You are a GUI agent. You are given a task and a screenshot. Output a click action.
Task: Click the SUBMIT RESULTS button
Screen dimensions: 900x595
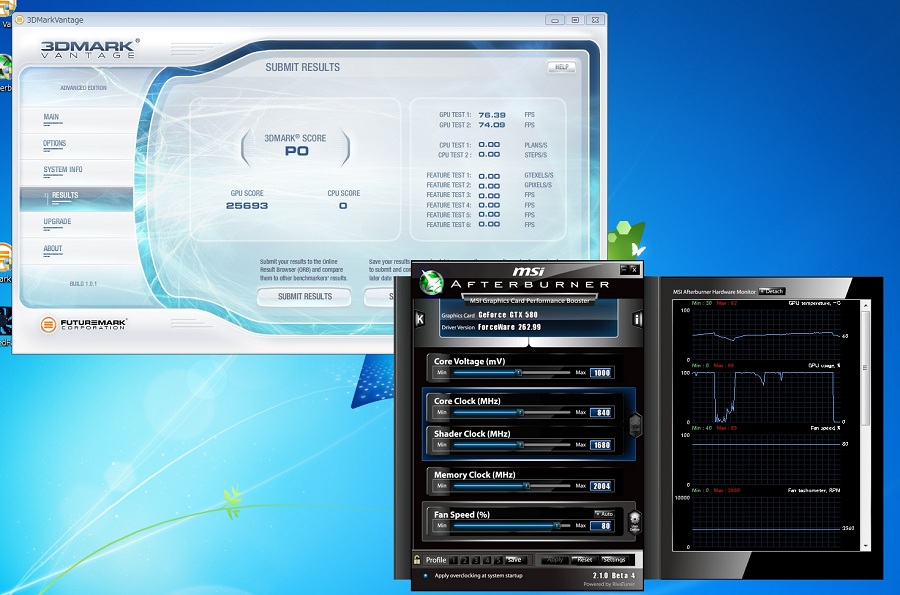point(305,297)
